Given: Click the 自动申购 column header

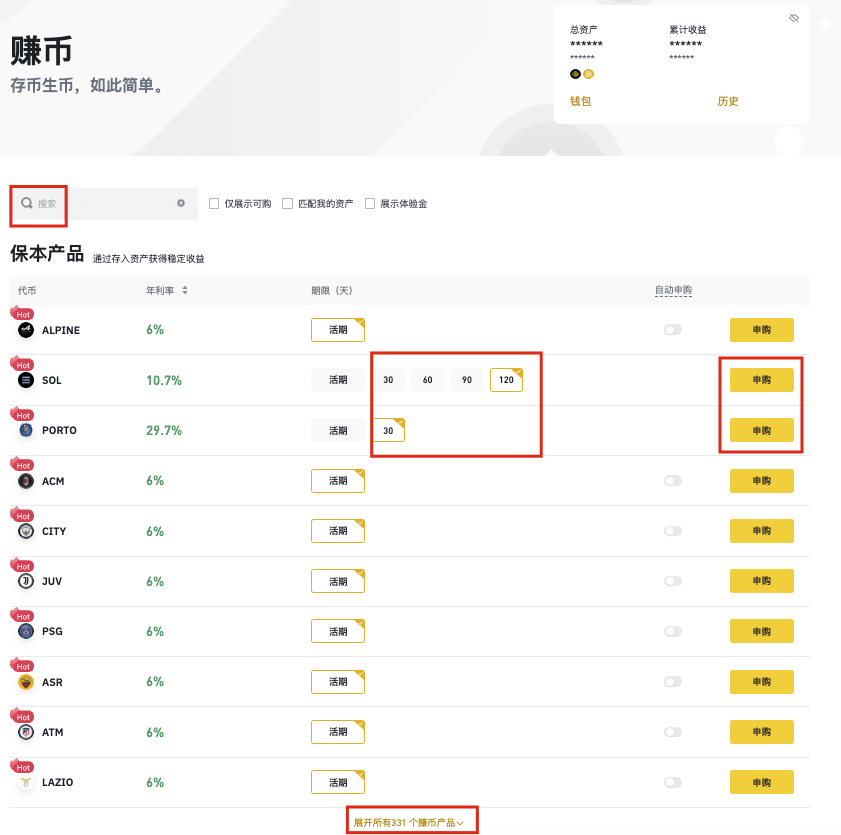Looking at the screenshot, I should click(673, 290).
